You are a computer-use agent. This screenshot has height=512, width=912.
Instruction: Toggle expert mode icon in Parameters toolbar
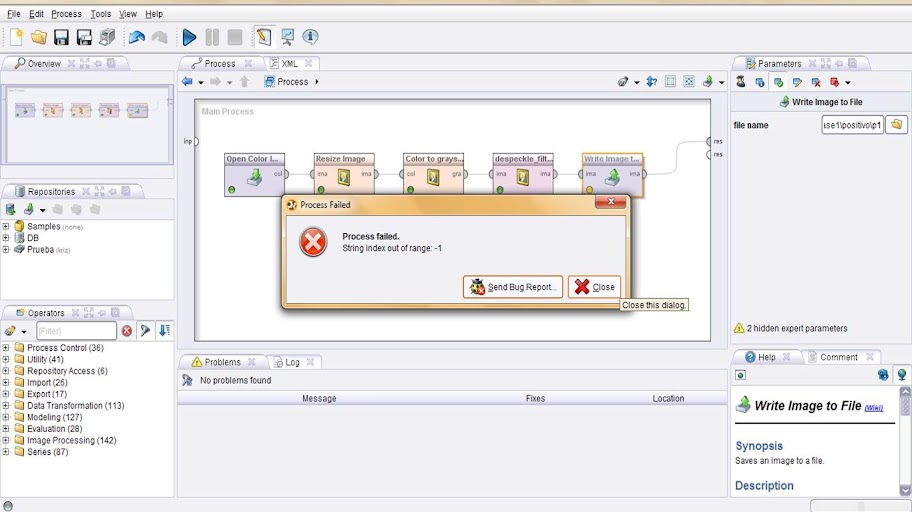(x=741, y=82)
